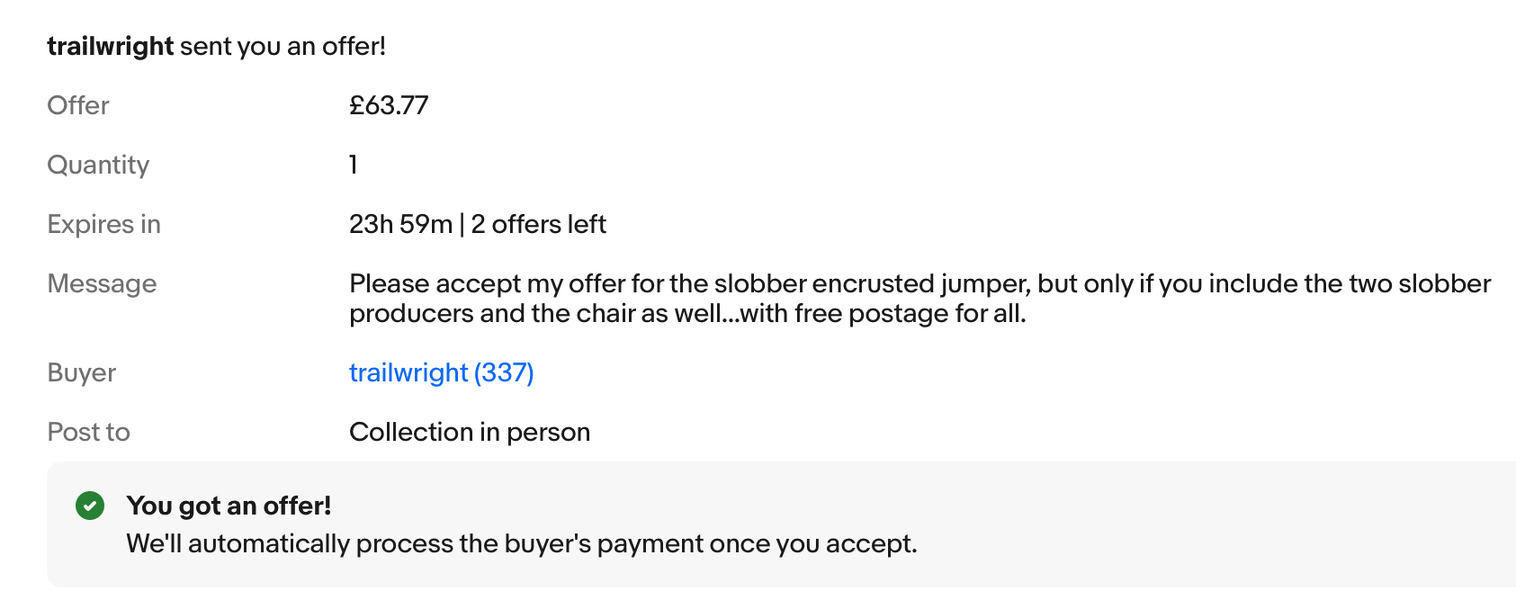
Task: Click the automatic payment processing notice text
Action: click(x=521, y=545)
